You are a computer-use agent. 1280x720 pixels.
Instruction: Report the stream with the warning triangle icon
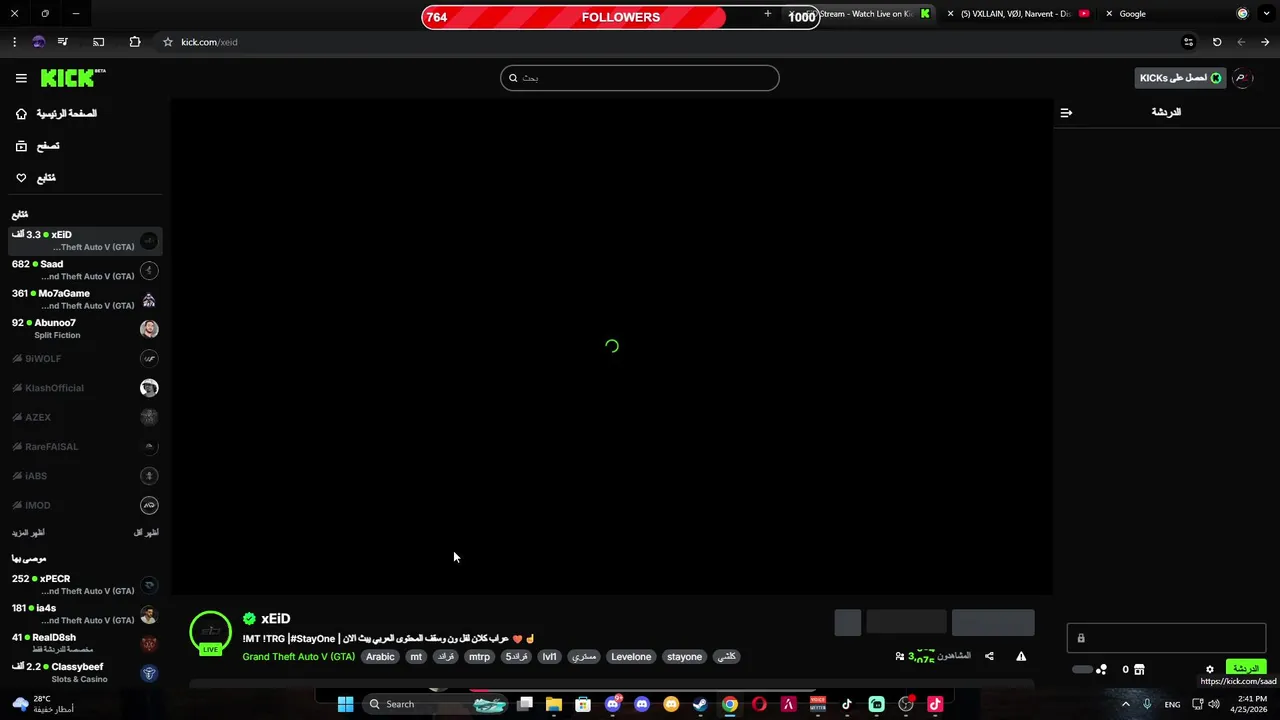click(x=1021, y=656)
